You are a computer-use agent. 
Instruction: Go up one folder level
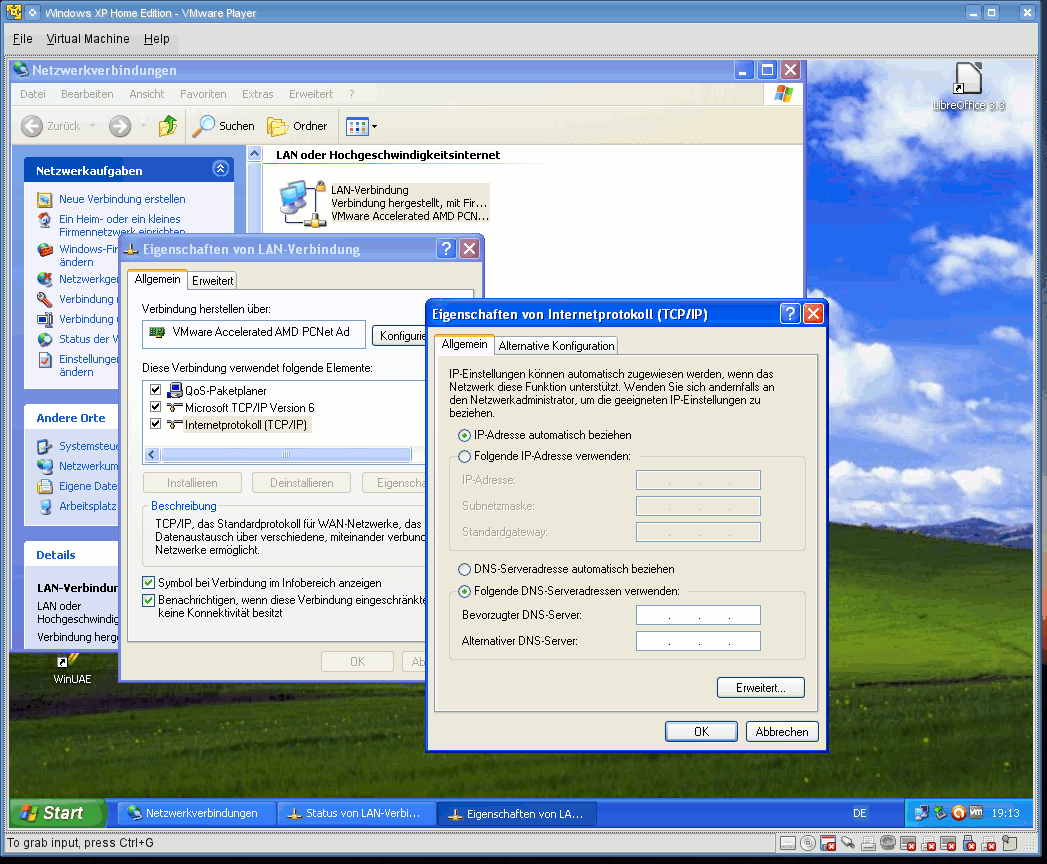coord(168,126)
